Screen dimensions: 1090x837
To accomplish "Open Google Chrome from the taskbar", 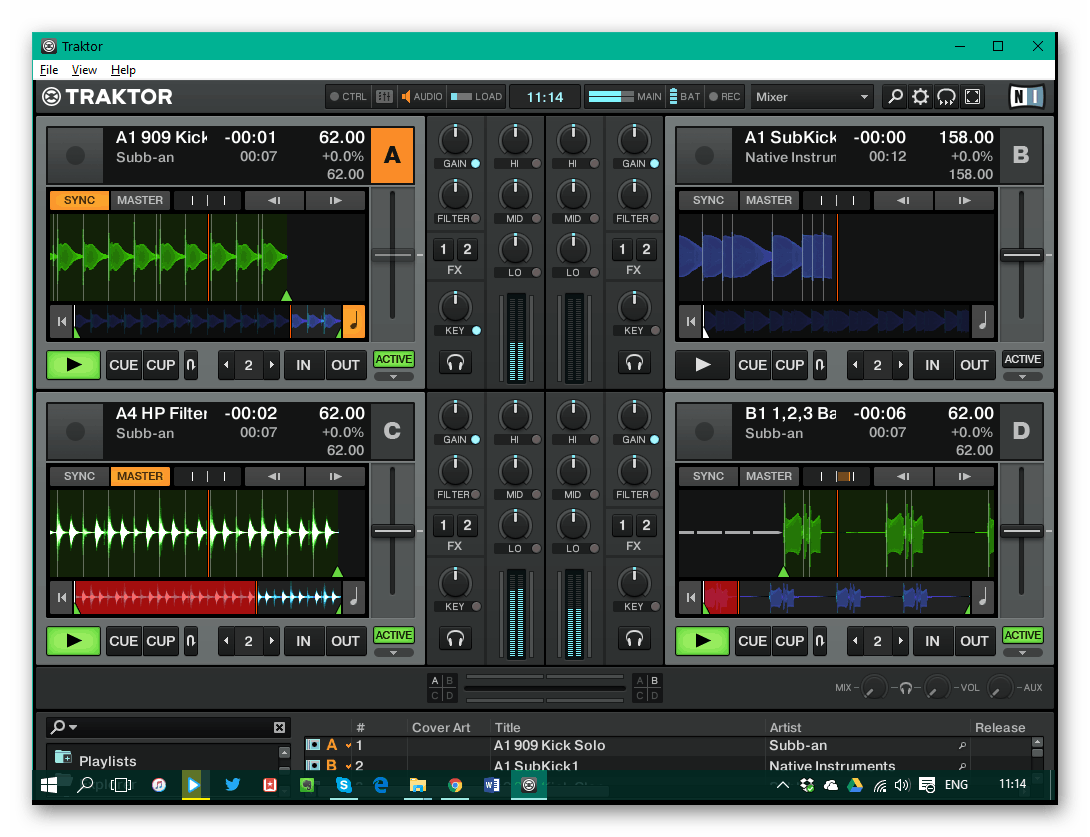I will click(x=455, y=785).
